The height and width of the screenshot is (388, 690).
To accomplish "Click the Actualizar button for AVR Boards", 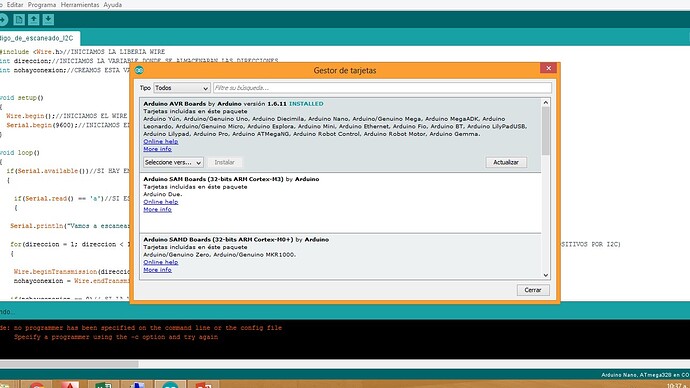I will (506, 162).
